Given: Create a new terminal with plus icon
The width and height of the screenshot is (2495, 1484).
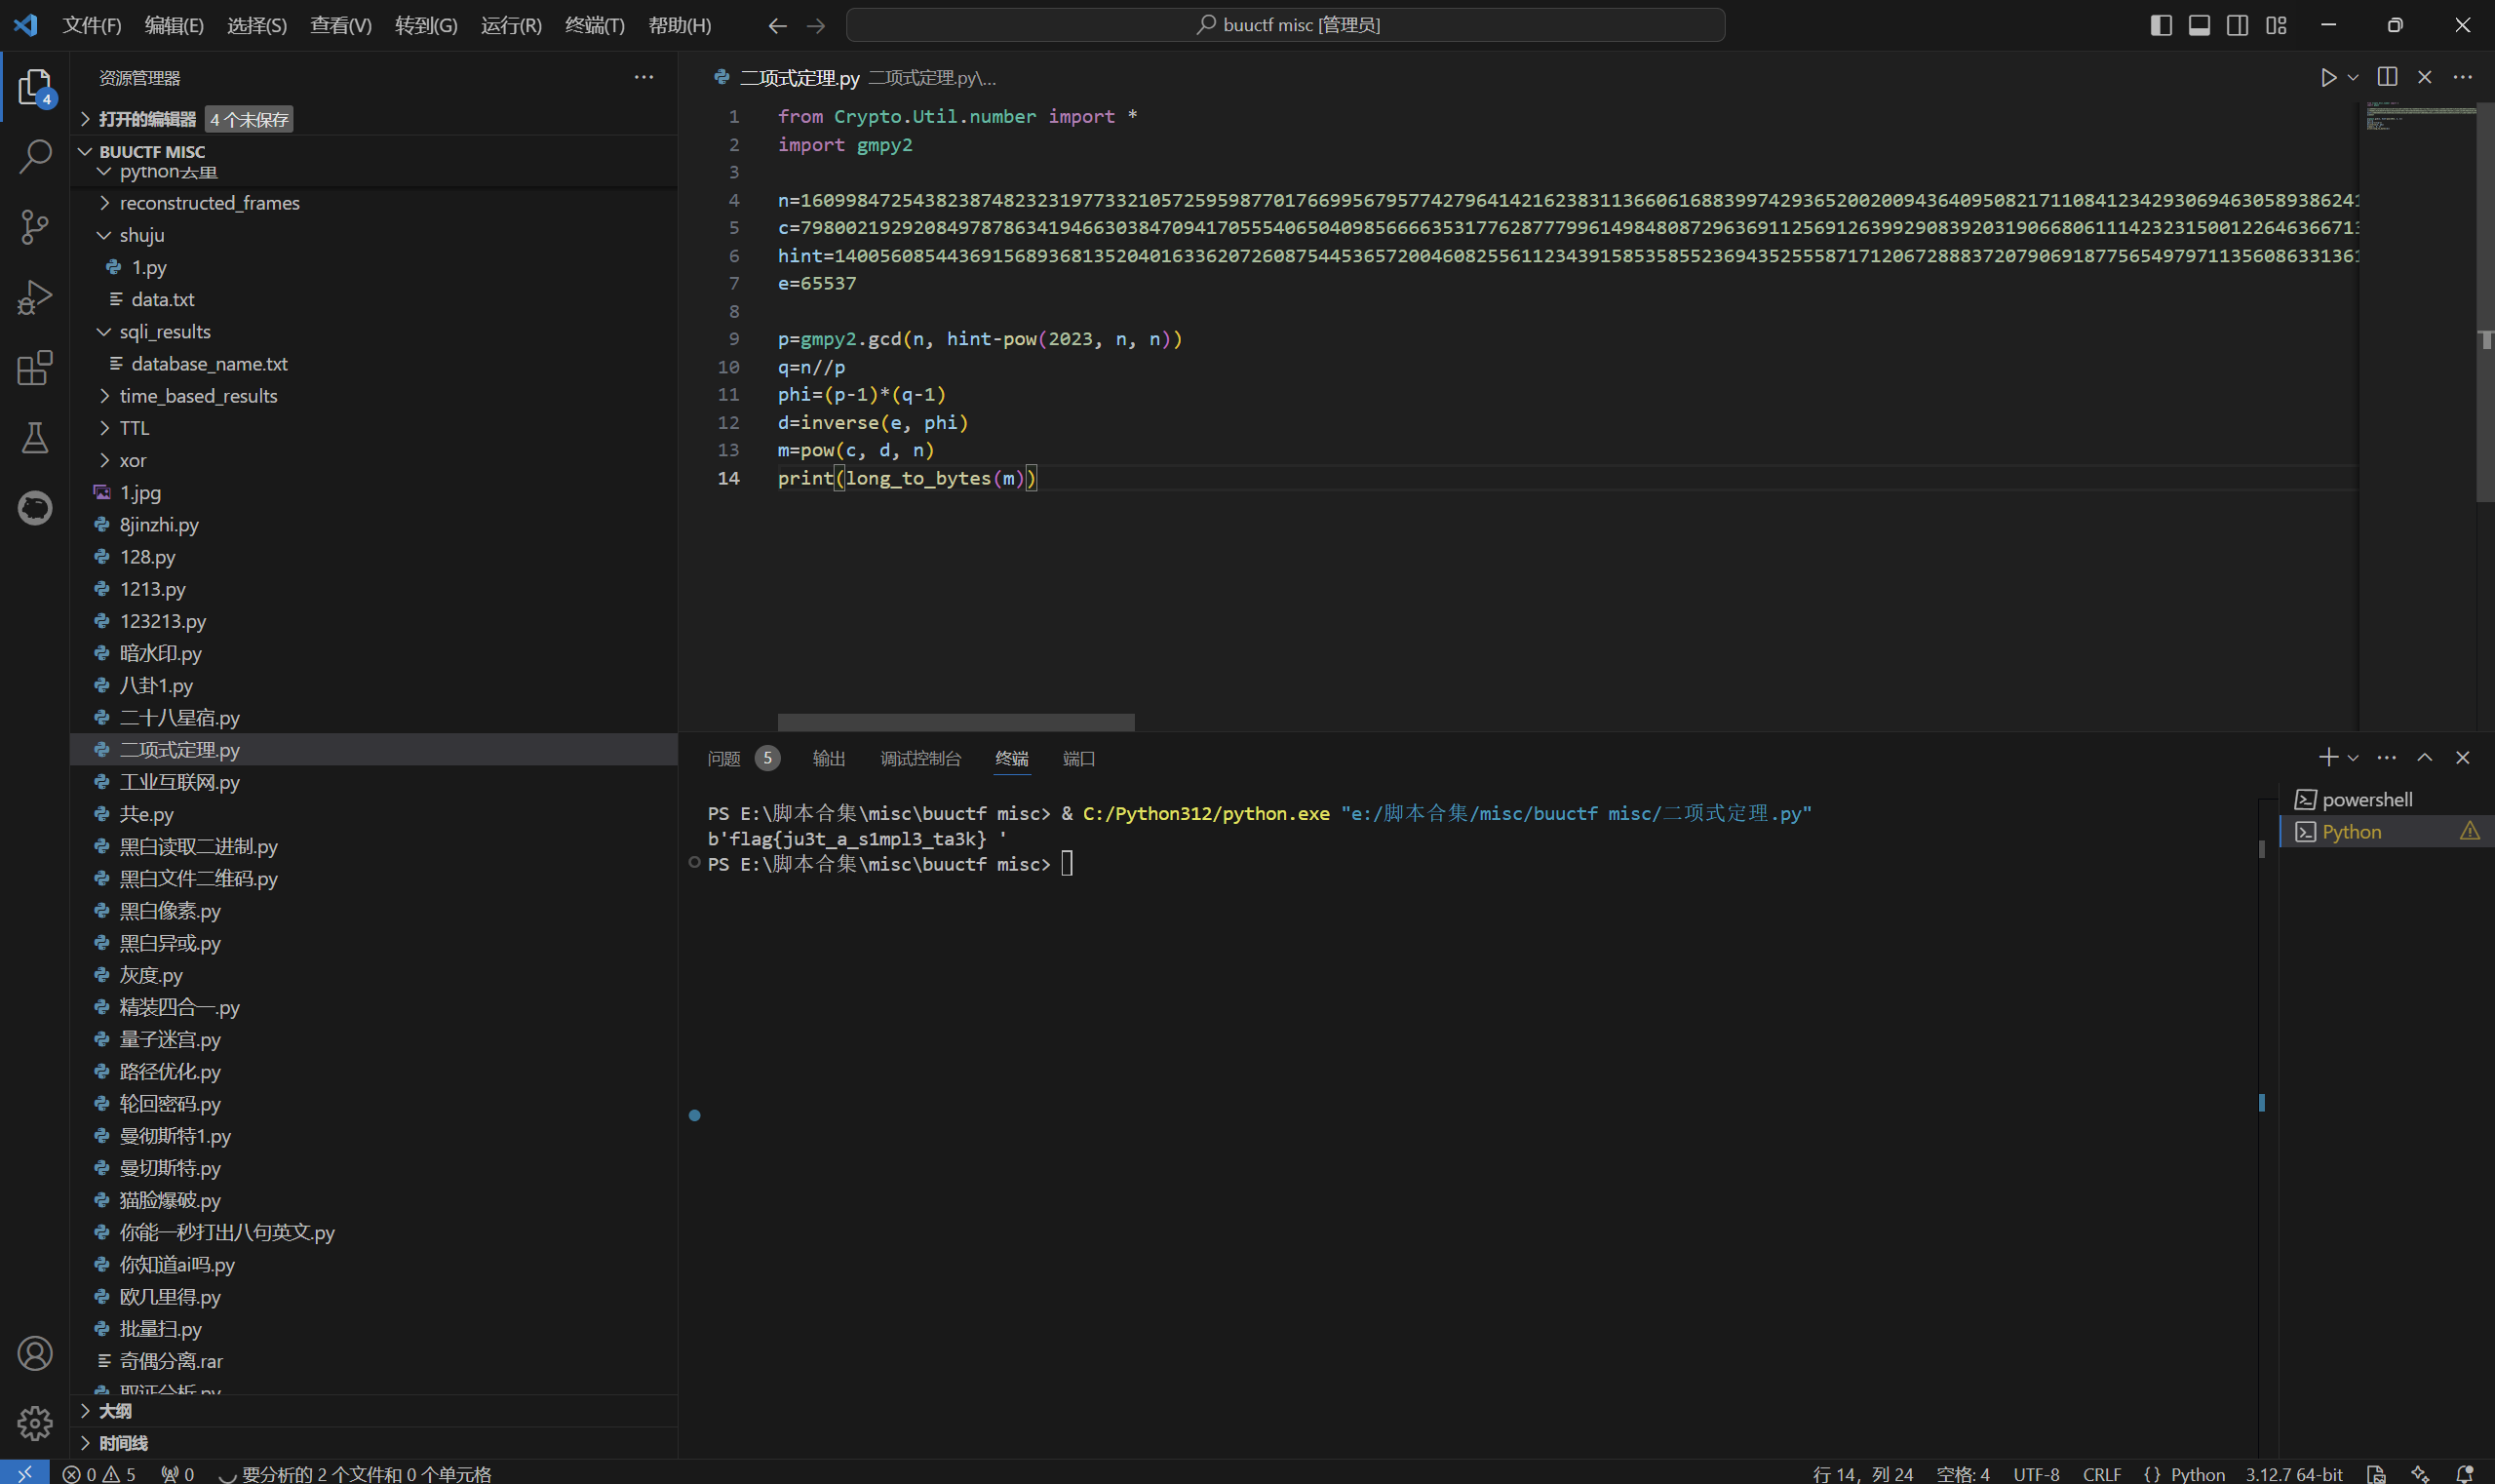Looking at the screenshot, I should (2328, 758).
